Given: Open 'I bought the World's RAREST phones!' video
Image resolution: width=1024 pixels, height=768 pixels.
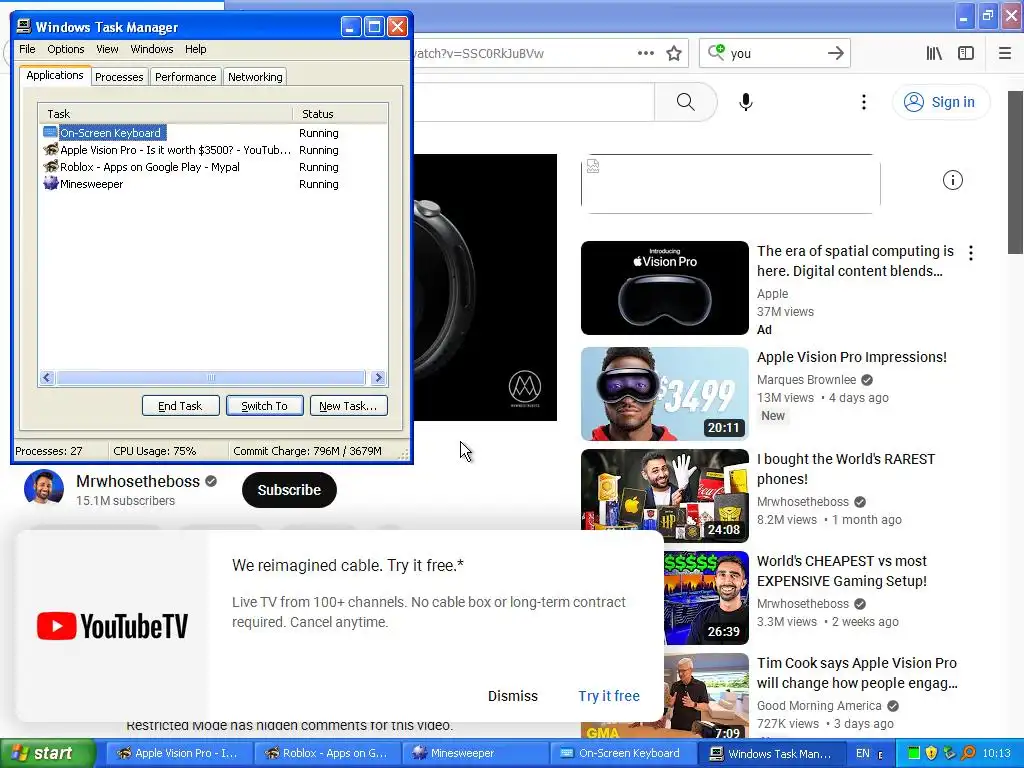Looking at the screenshot, I should tap(846, 469).
